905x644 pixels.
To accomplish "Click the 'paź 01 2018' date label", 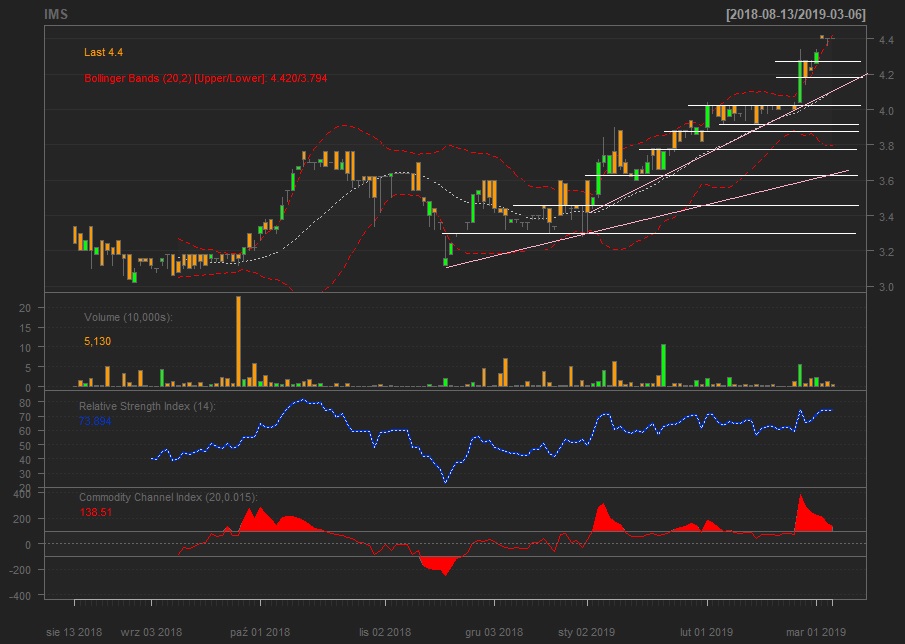I will [260, 632].
